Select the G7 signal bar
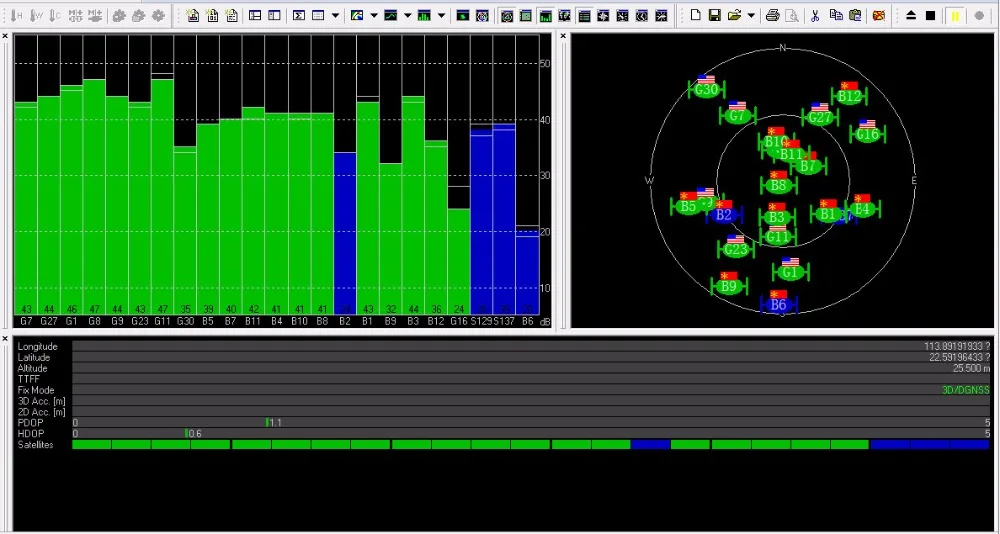 pos(26,208)
